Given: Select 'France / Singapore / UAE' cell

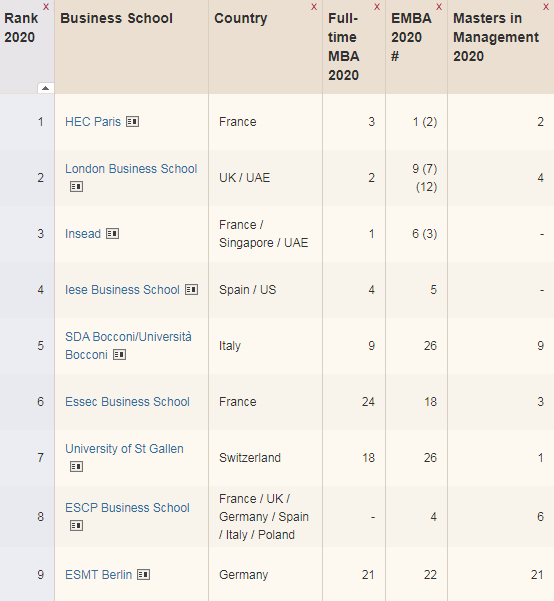Looking at the screenshot, I should pyautogui.click(x=266, y=234).
